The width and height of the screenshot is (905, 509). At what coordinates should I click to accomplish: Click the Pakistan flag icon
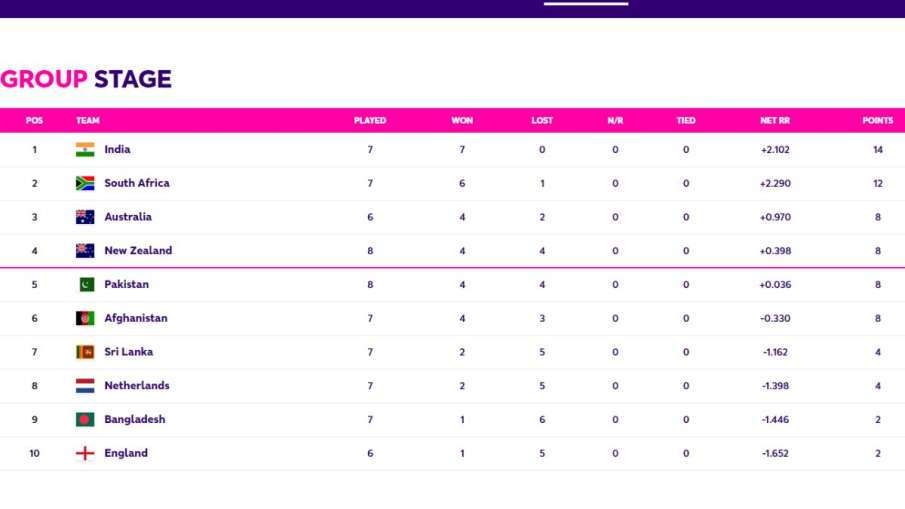click(85, 285)
